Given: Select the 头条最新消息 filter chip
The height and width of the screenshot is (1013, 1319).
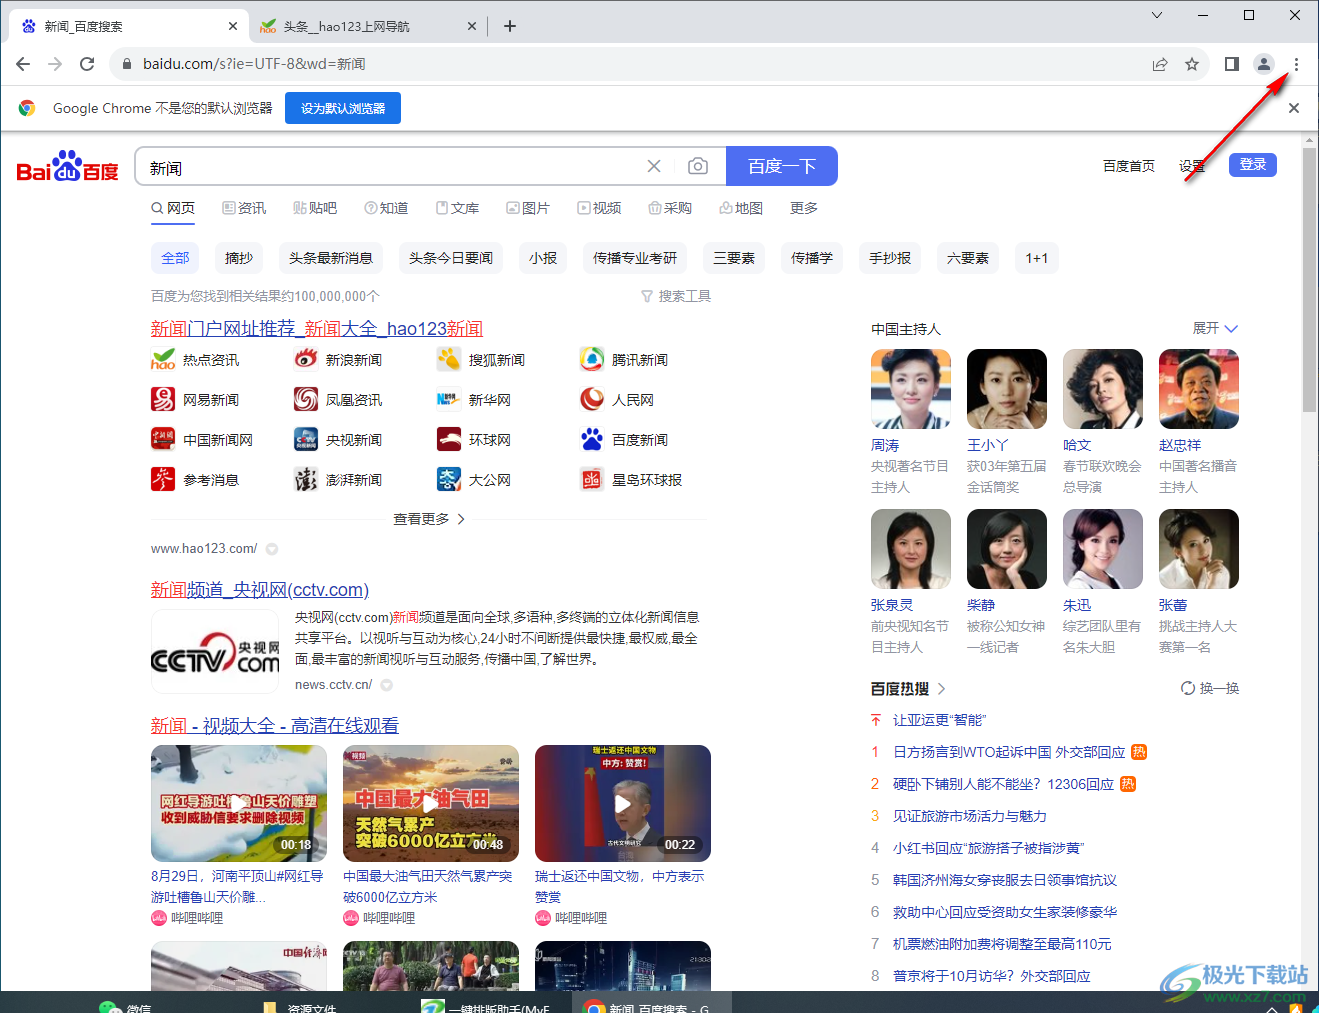Looking at the screenshot, I should tap(331, 258).
